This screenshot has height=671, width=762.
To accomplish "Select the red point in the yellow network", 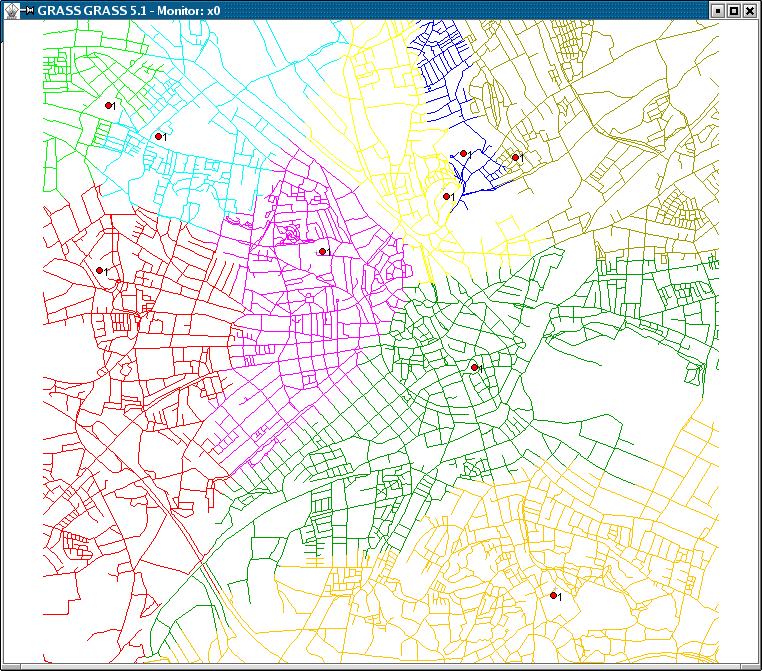I will point(446,197).
